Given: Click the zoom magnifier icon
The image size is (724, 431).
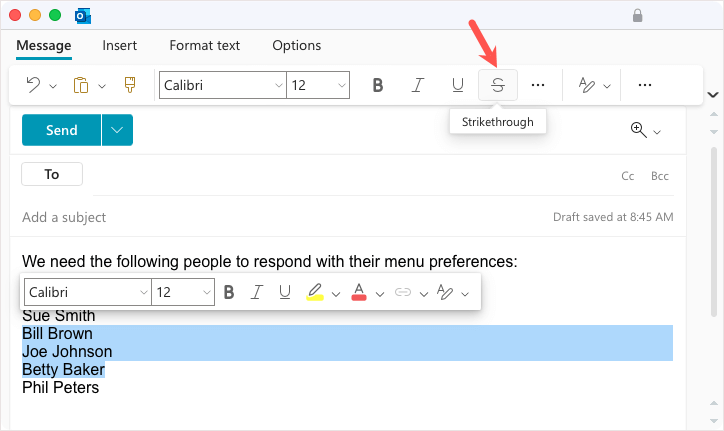Looking at the screenshot, I should click(x=637, y=130).
